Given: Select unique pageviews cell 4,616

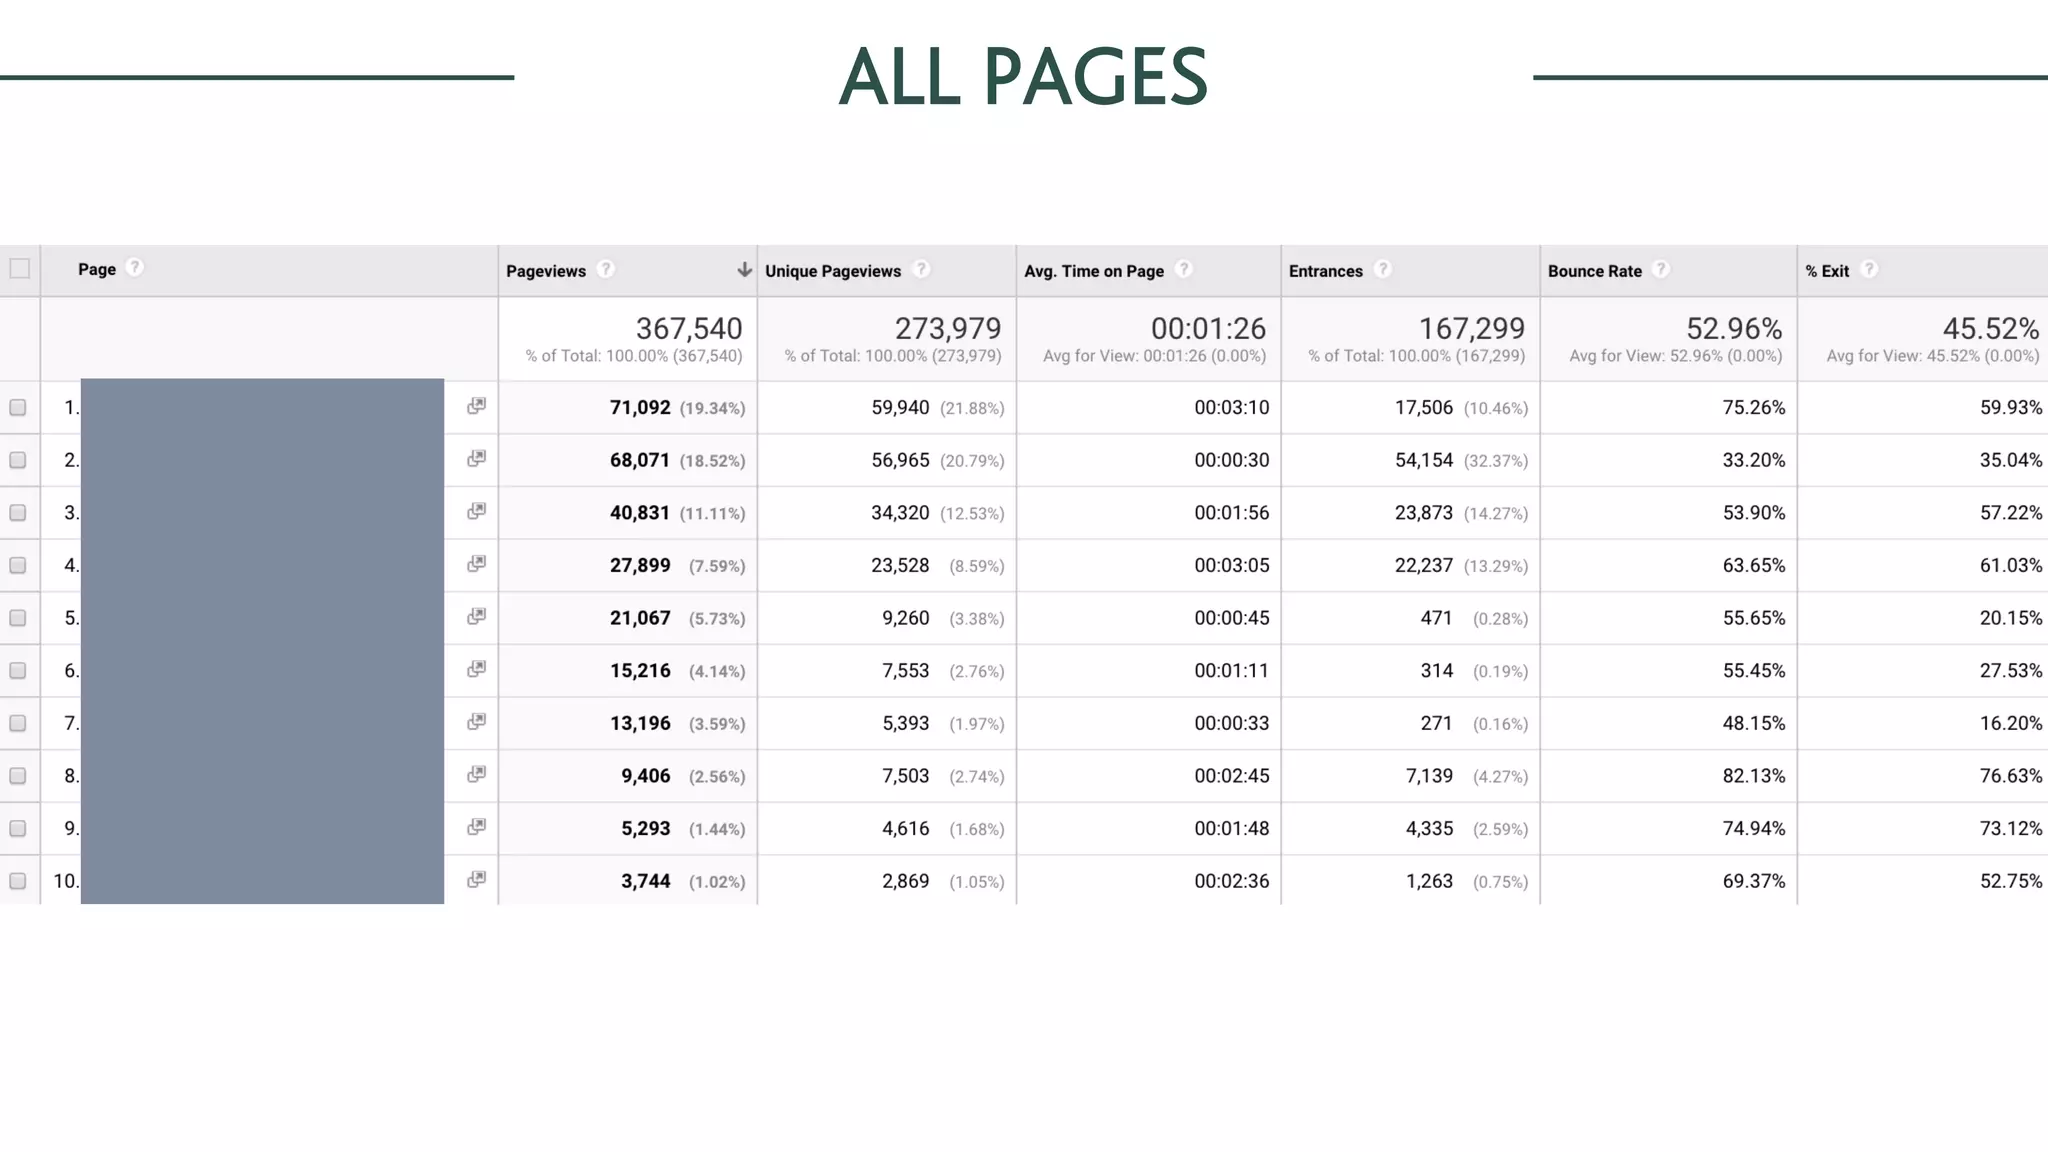Looking at the screenshot, I should tap(905, 829).
